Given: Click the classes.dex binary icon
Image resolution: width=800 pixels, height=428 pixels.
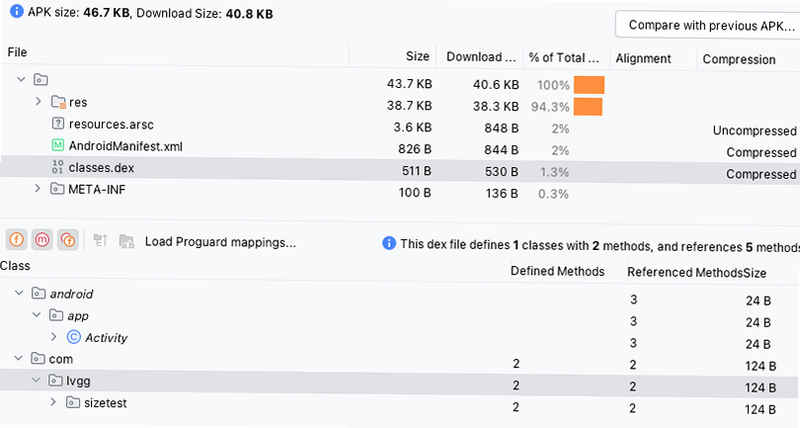Looking at the screenshot, I should pos(58,167).
